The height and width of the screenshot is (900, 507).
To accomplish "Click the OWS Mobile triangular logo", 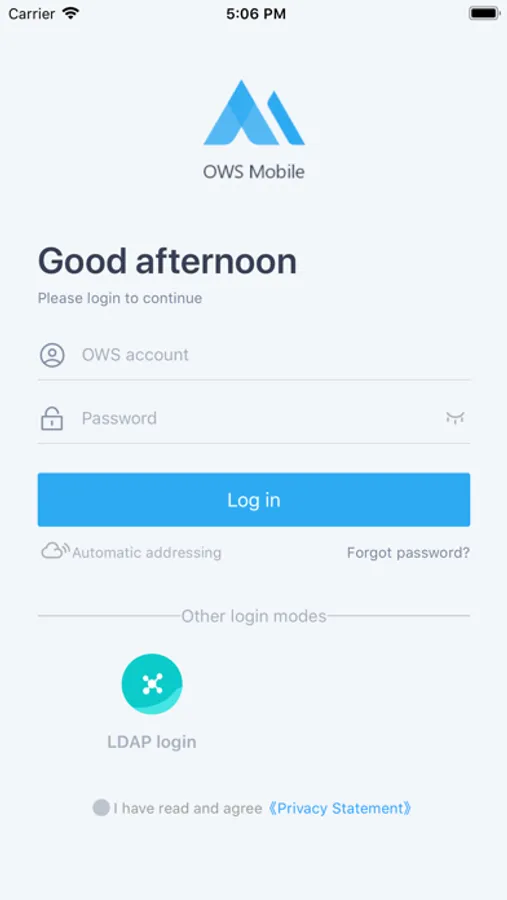I will (254, 112).
